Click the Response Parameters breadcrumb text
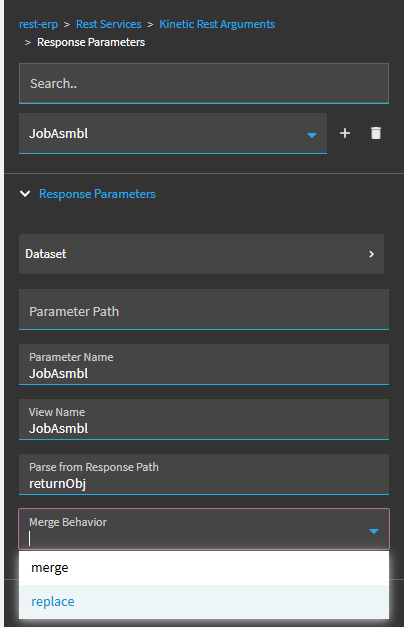 click(x=91, y=42)
